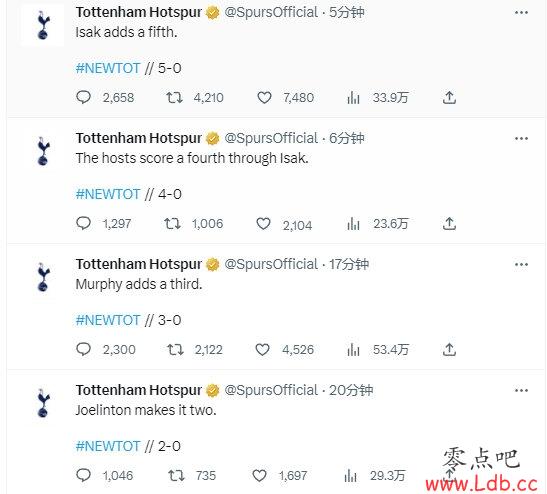Click the #NEWTOT hashtag in 2-0 tweet
547x494 pixels.
[x=108, y=446]
